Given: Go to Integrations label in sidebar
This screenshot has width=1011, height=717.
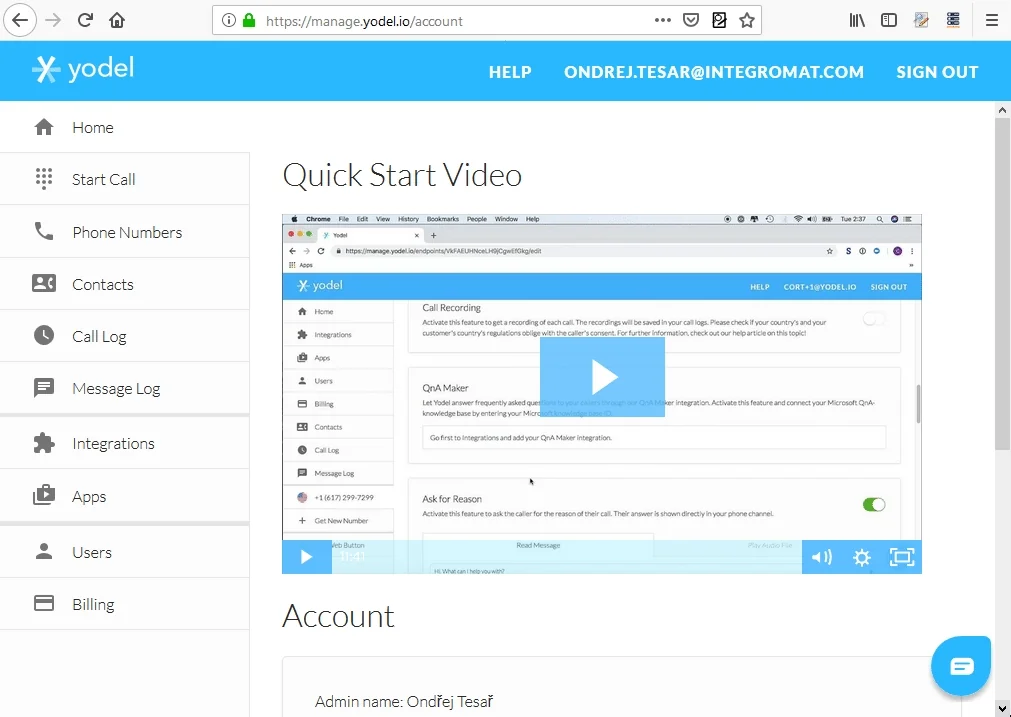Looking at the screenshot, I should 113,444.
